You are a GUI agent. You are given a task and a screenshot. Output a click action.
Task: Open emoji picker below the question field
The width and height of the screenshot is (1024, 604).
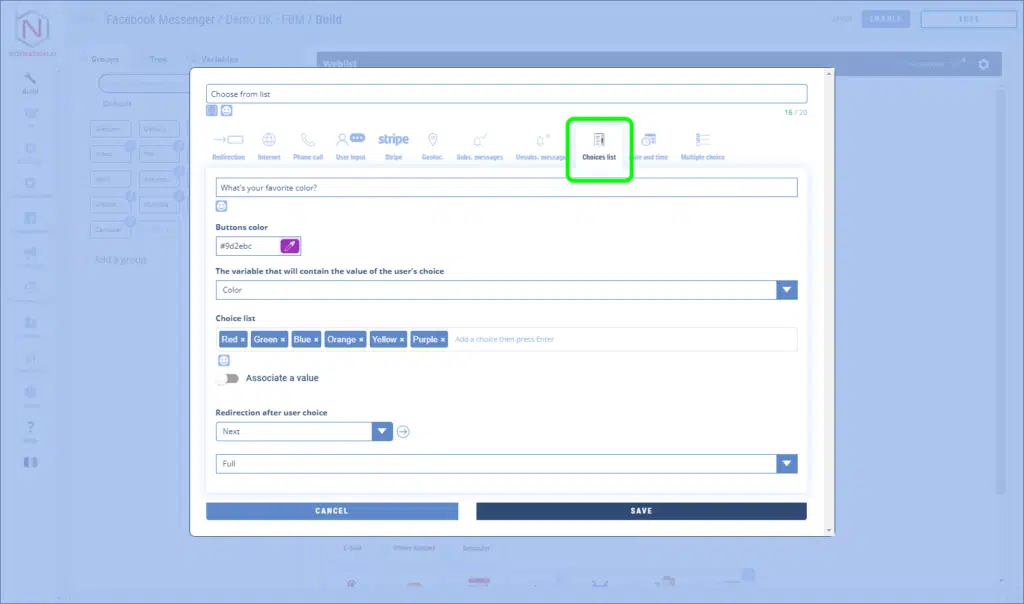pyautogui.click(x=222, y=206)
